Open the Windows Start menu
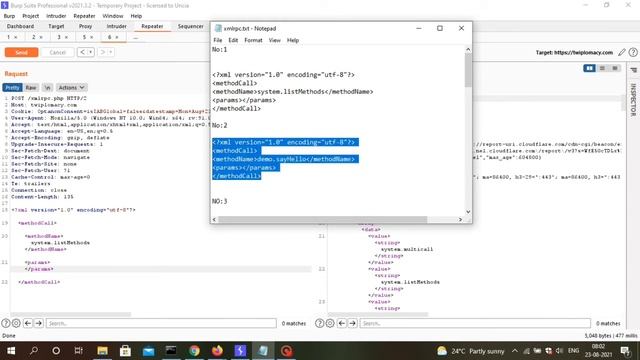 click(x=11, y=351)
